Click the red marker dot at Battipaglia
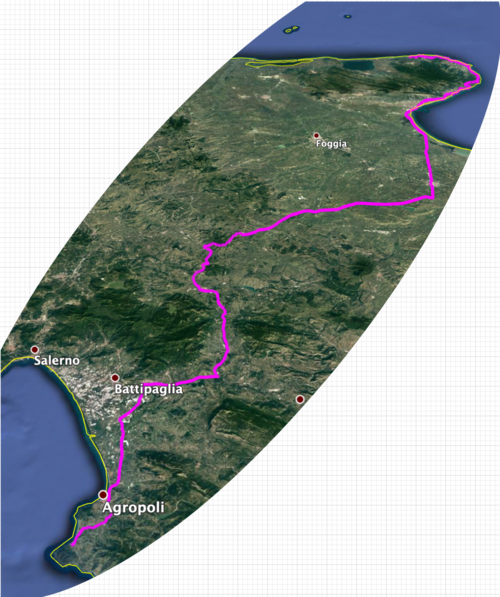Screen dimensions: 500x597 [x=115, y=378]
